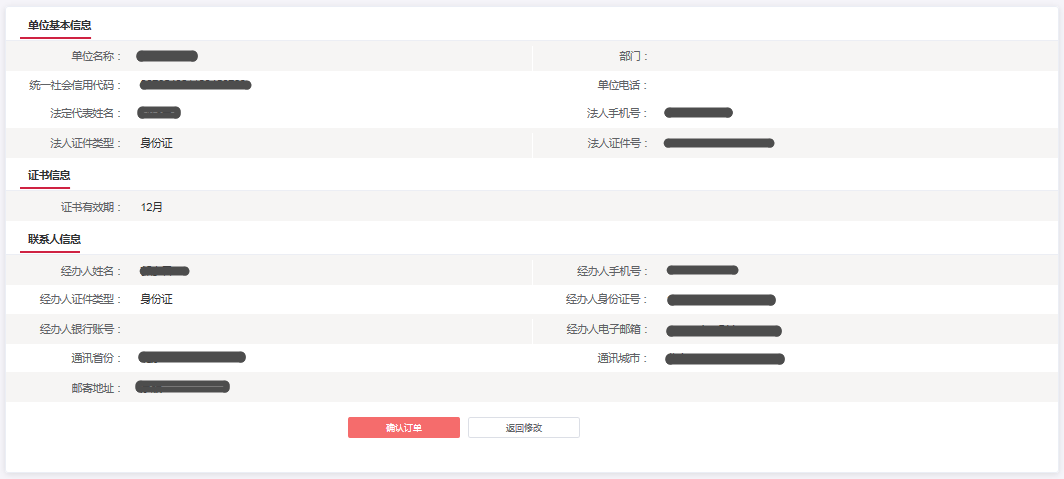Click the redacted 经办人手机号 value

click(702, 270)
